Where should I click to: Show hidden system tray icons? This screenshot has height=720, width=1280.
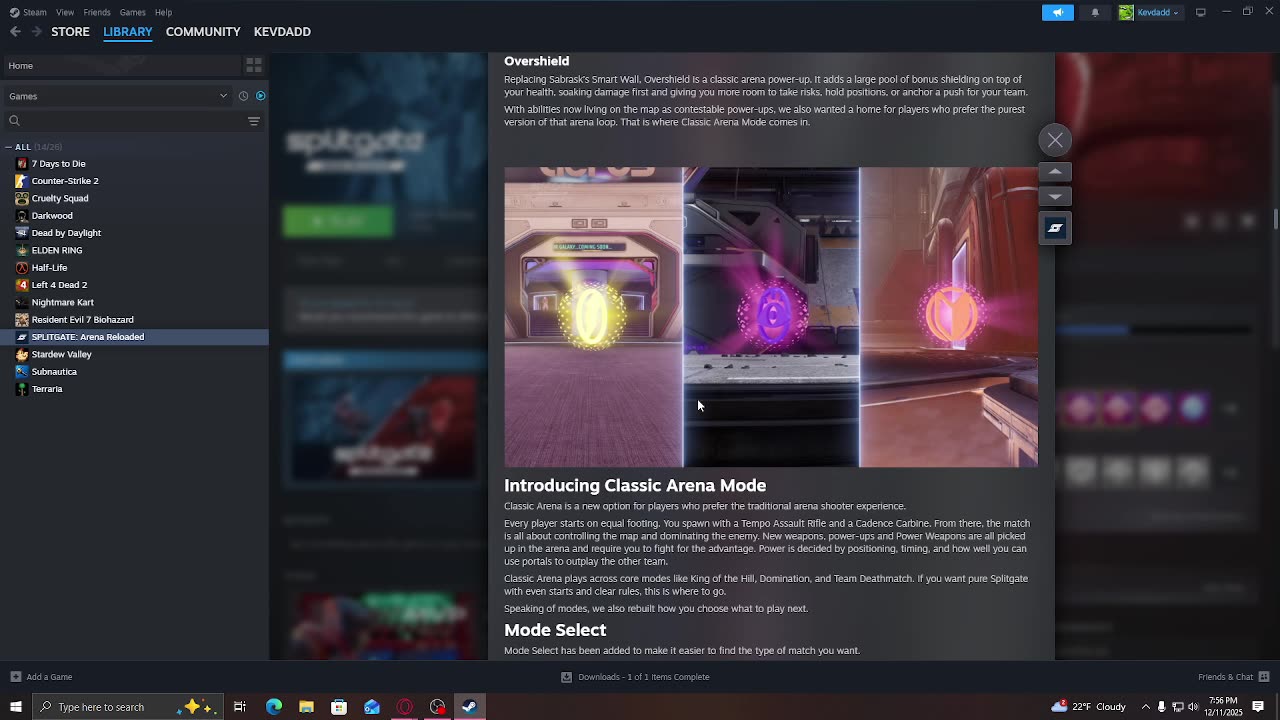pyautogui.click(x=1146, y=707)
